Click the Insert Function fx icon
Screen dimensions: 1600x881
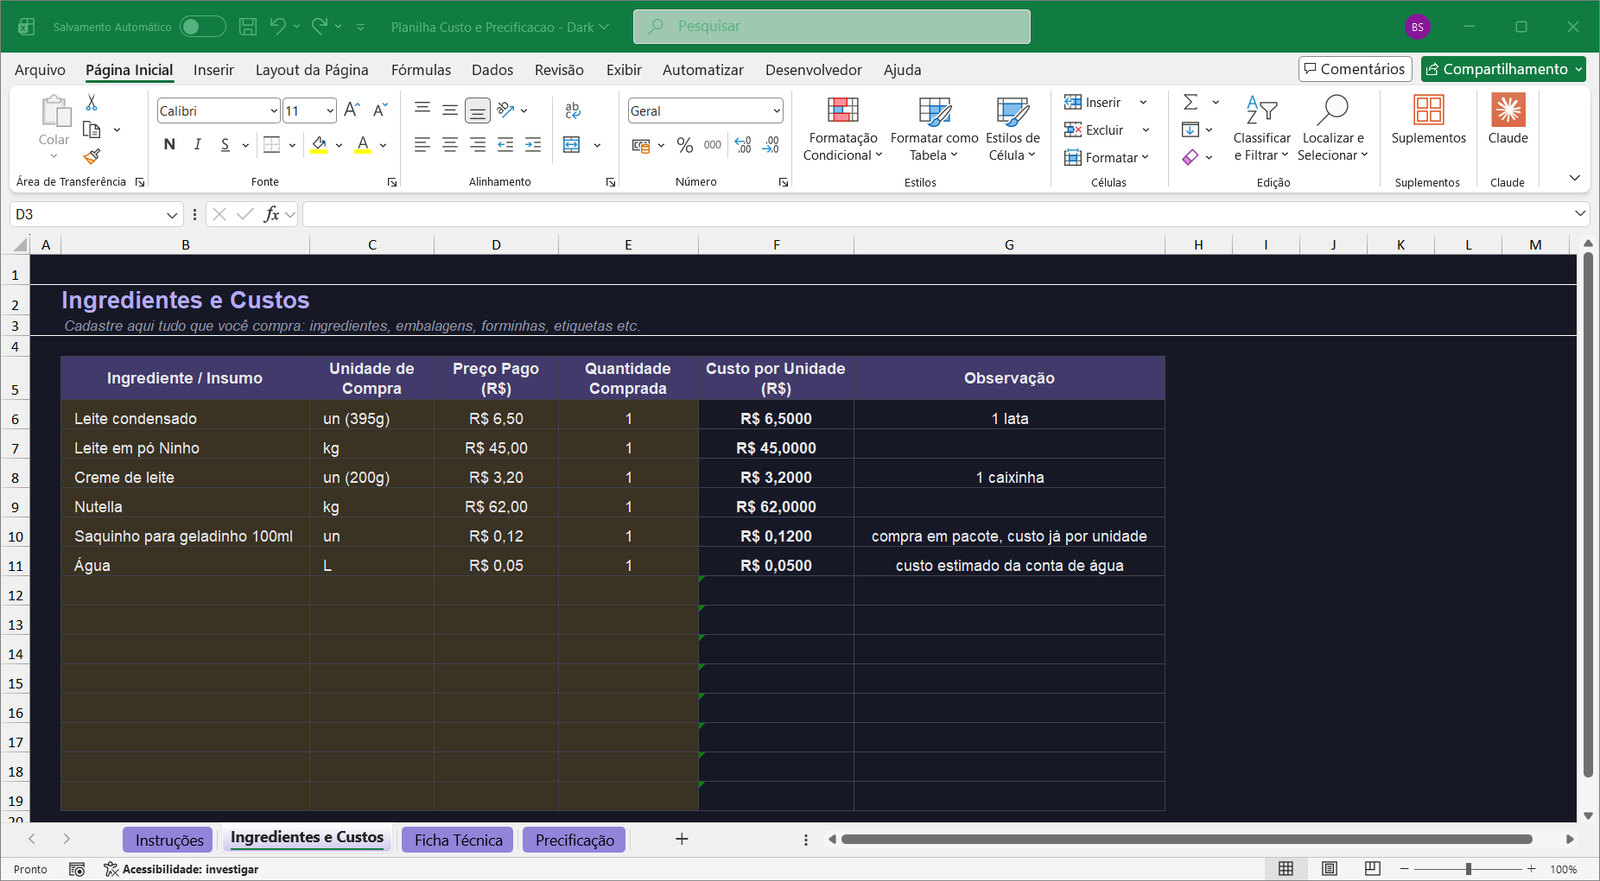(271, 214)
